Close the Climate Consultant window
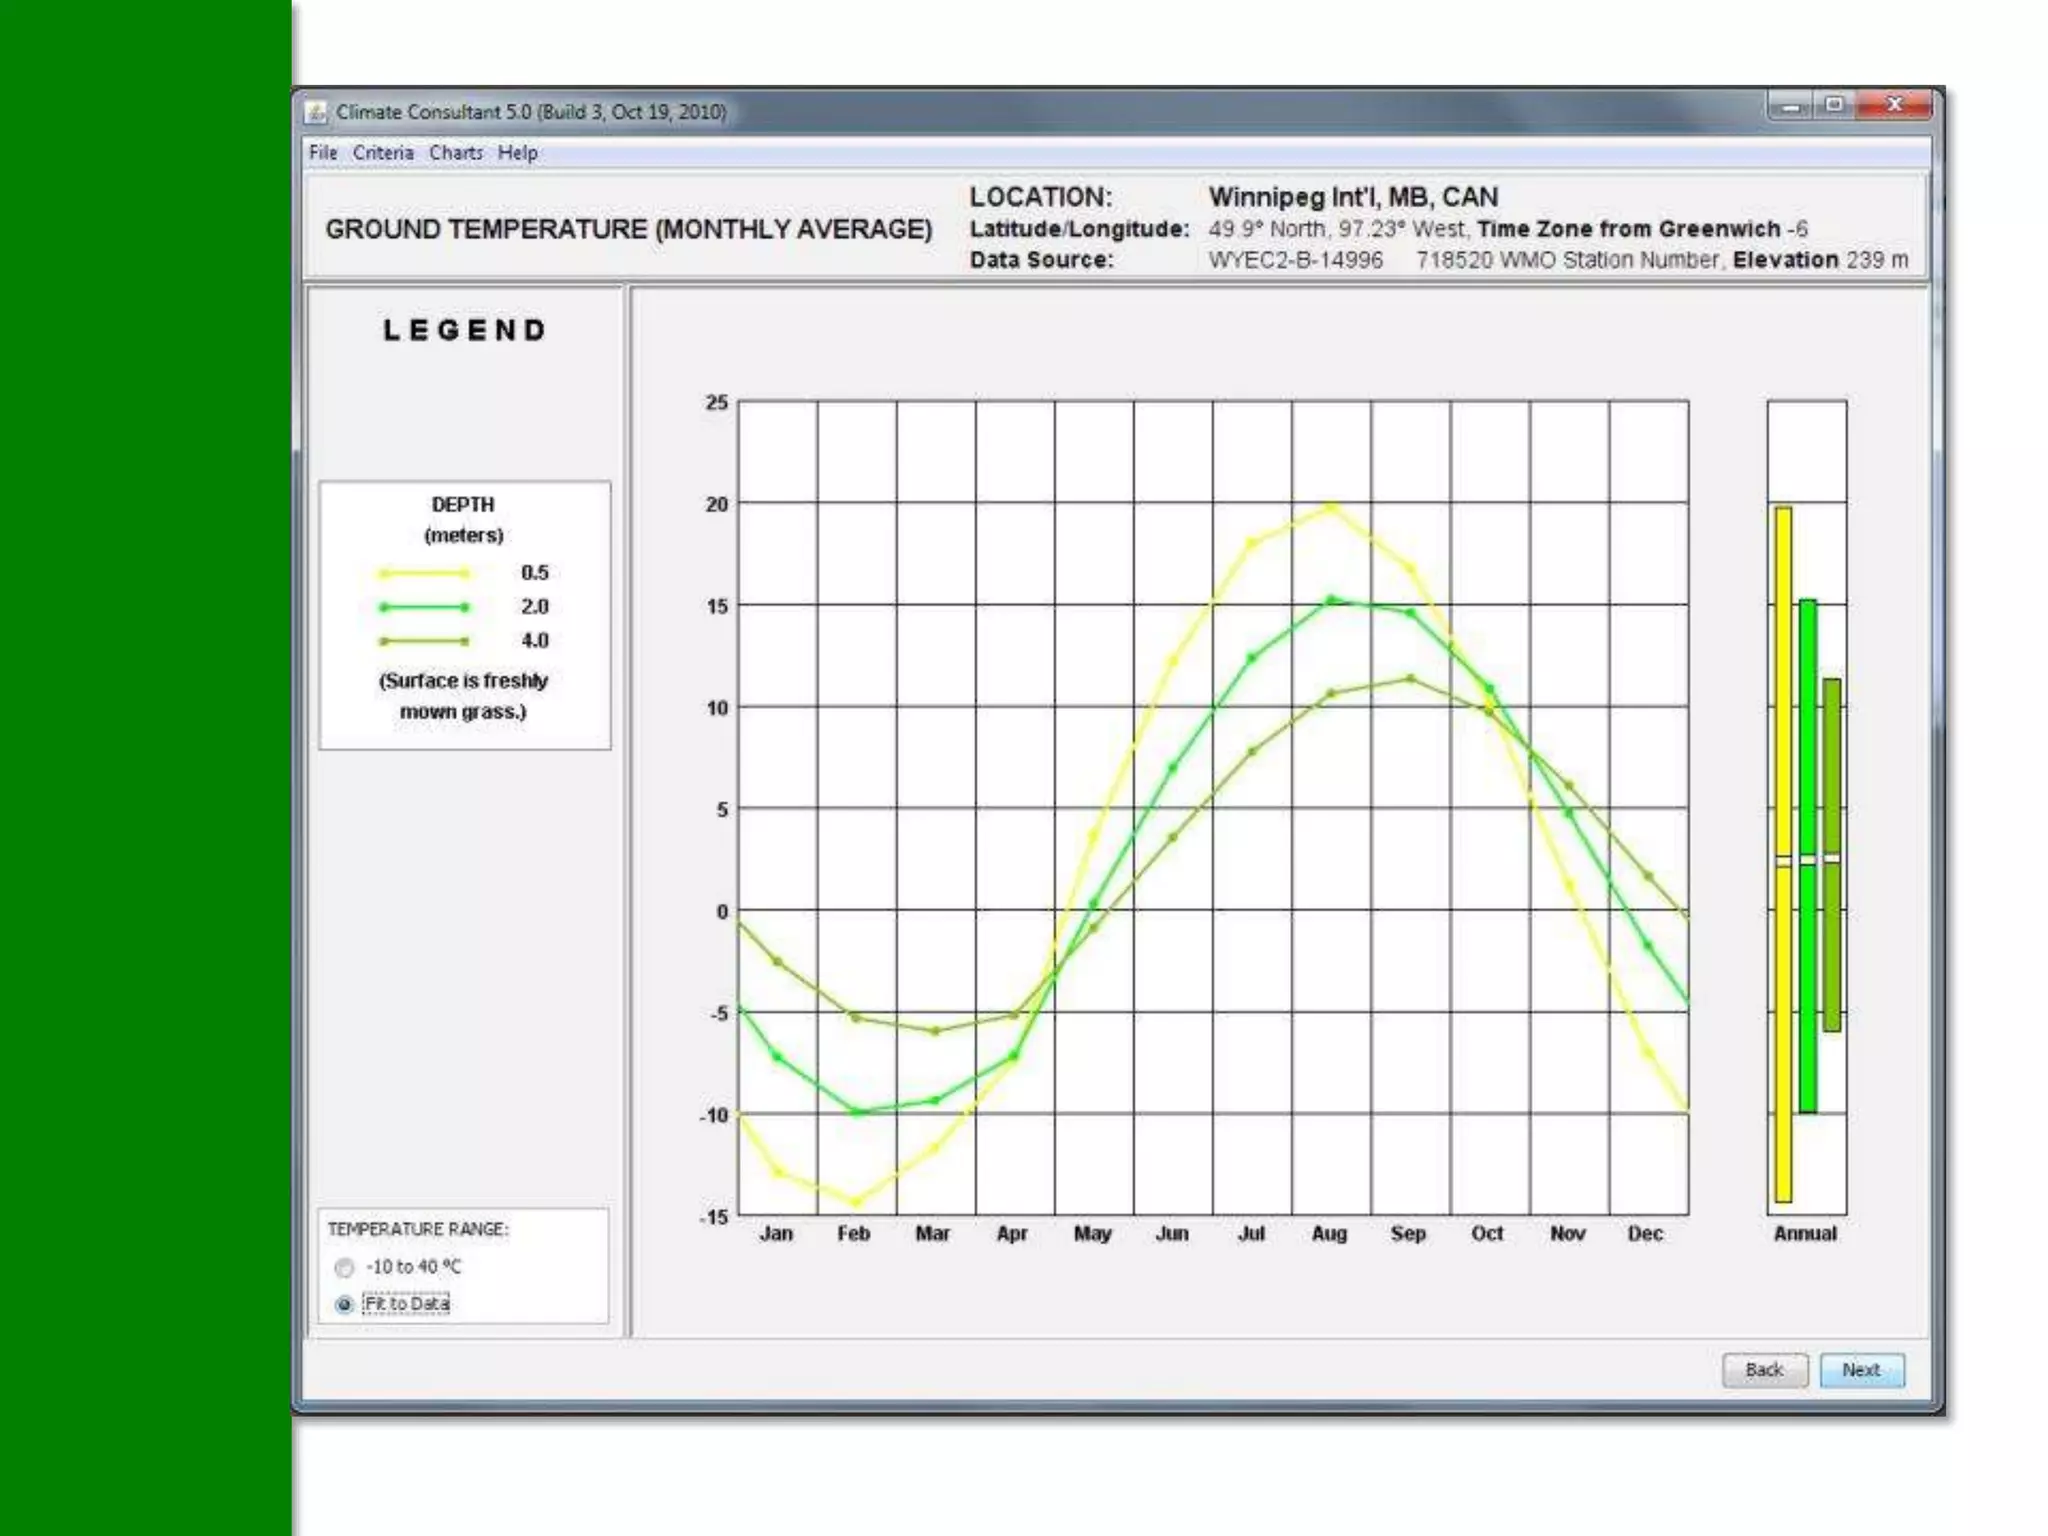 click(x=1893, y=105)
